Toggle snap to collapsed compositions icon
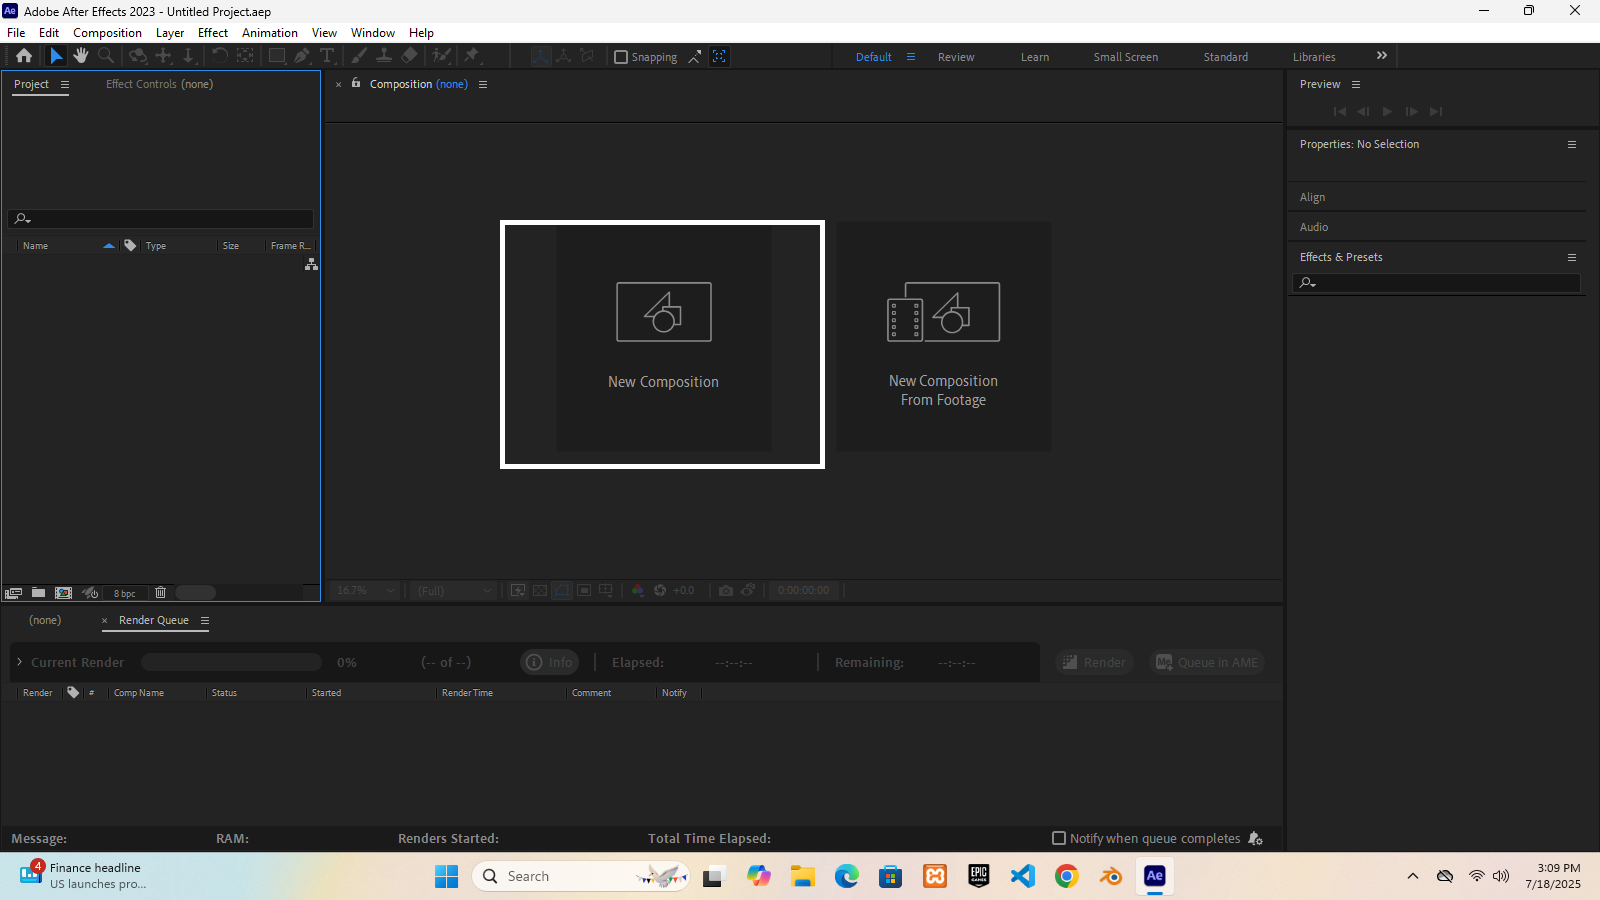 pos(695,57)
